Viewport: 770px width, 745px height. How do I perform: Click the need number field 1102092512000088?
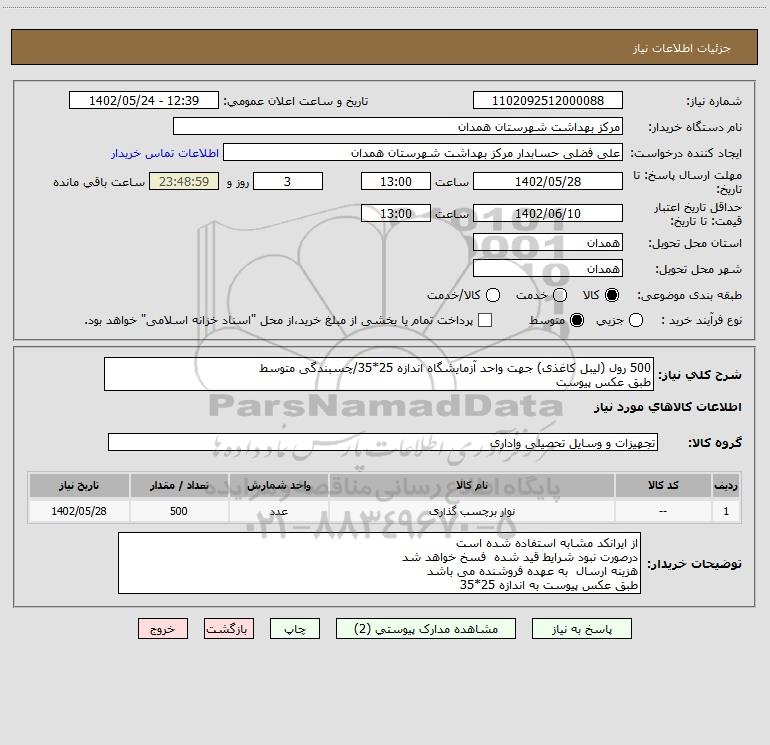548,100
